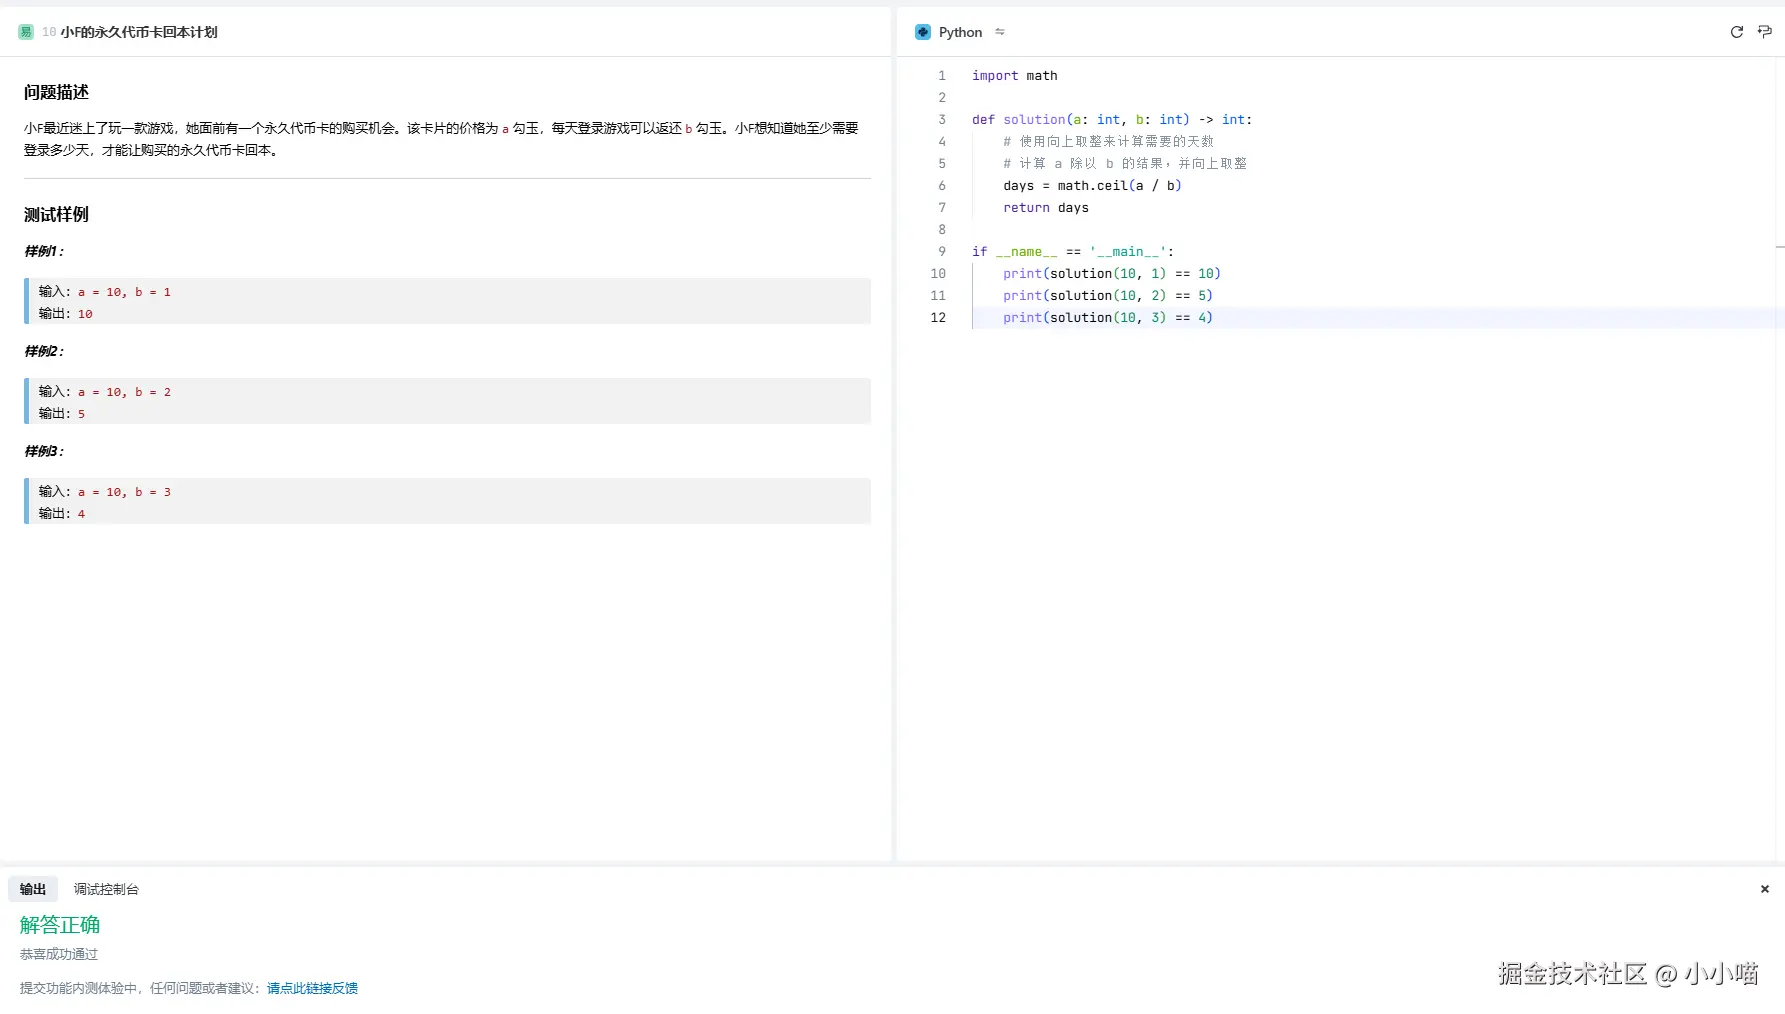Click the word-wrap icon in editor header

tap(1764, 32)
